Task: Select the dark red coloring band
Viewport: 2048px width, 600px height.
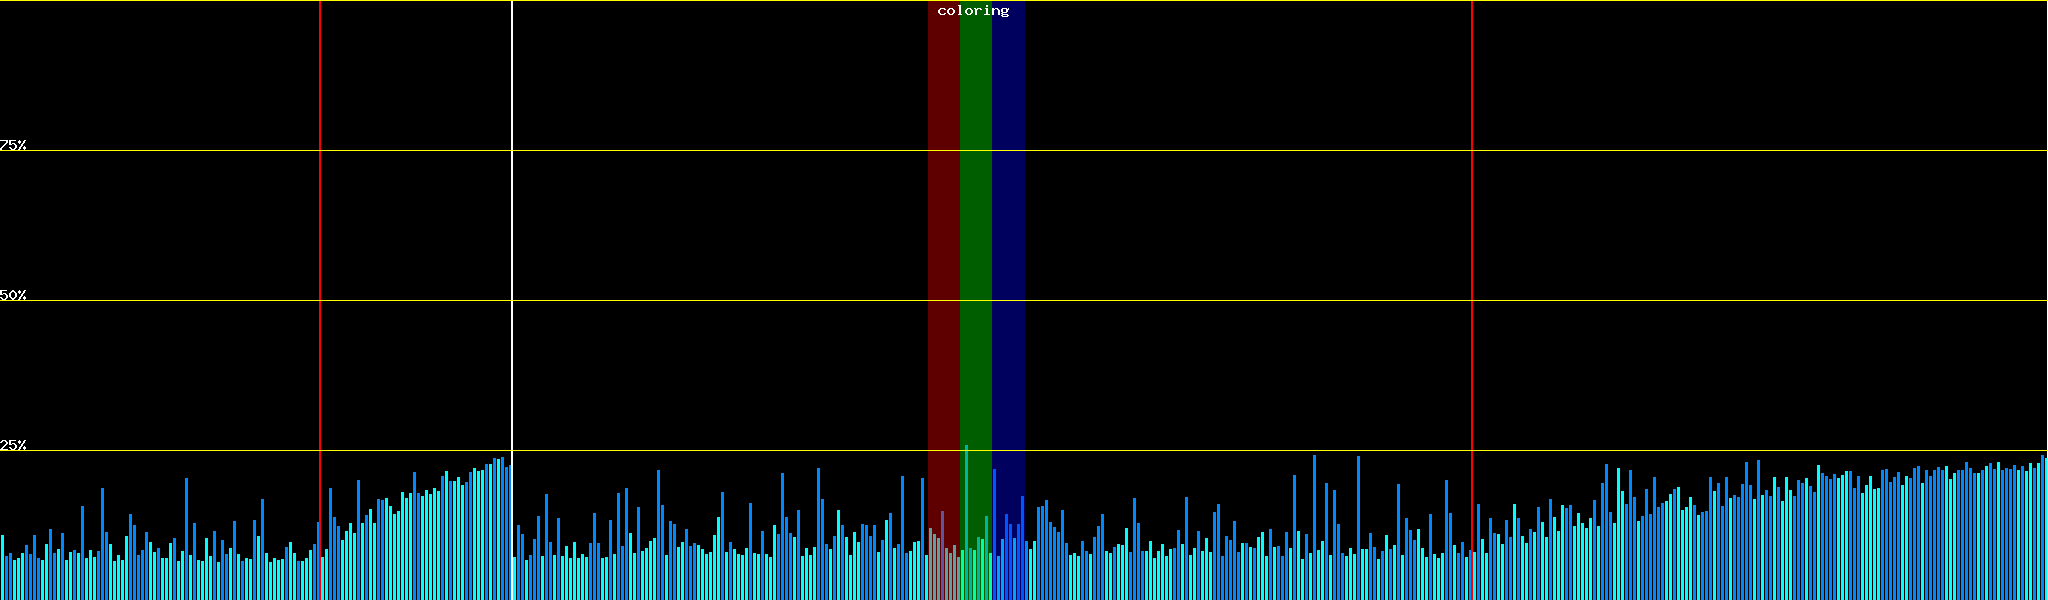Action: click(943, 250)
